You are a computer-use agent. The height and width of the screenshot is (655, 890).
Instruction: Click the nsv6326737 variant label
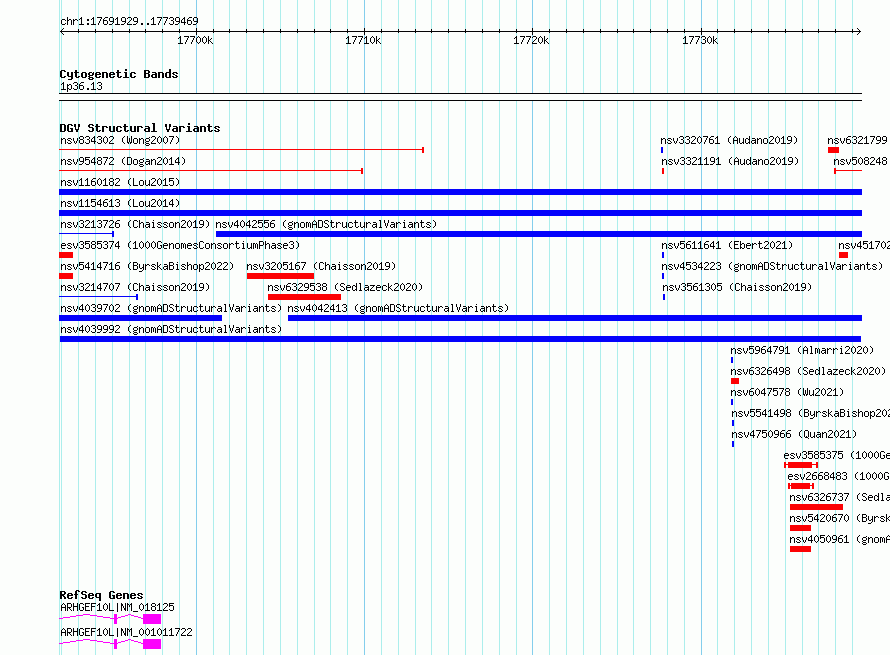click(x=839, y=497)
